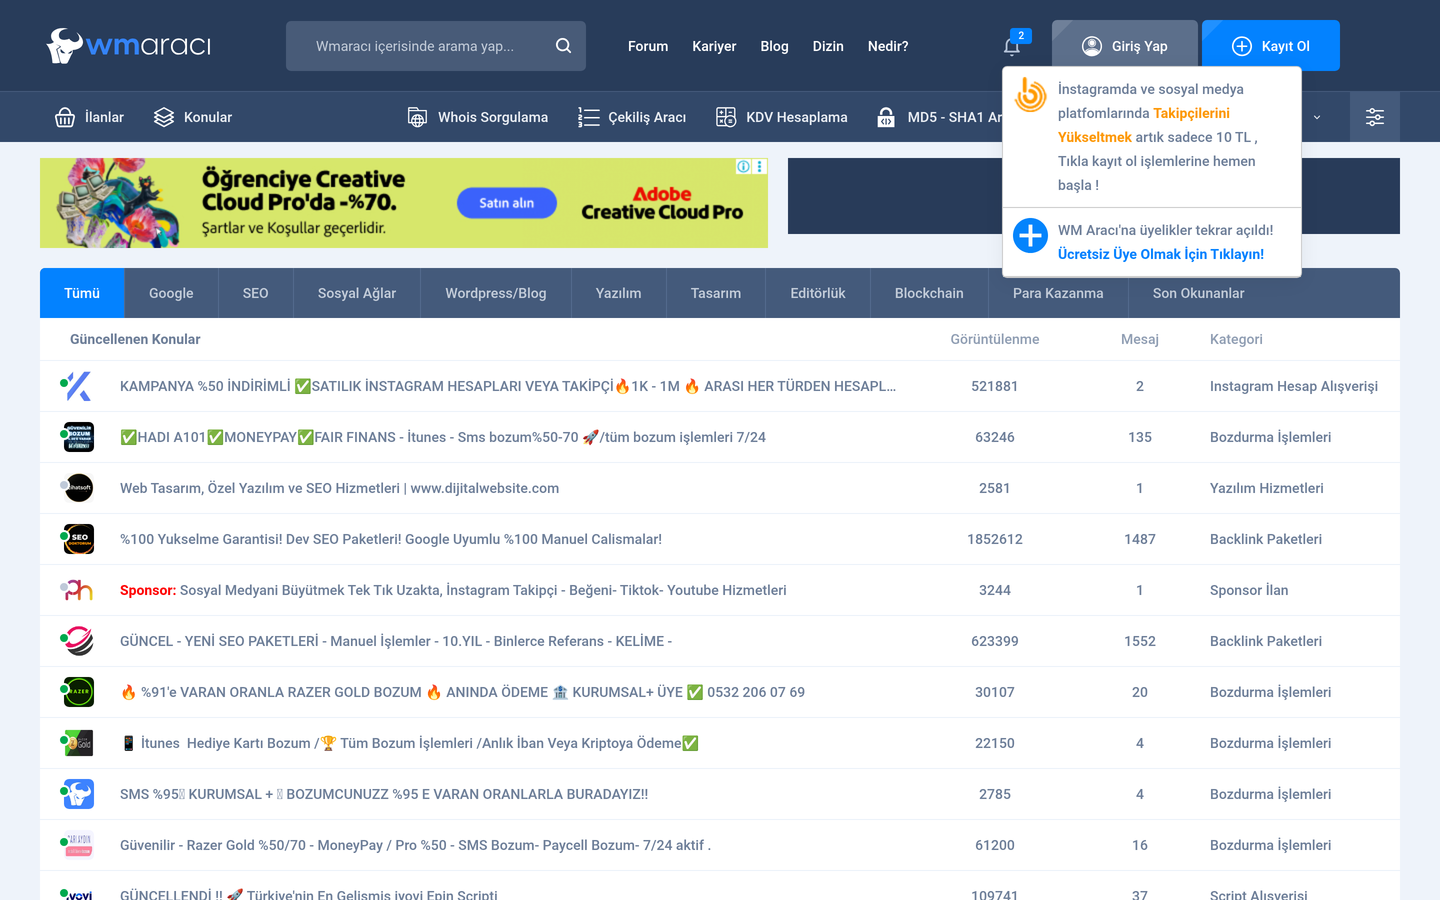Select the SEO category tab

coord(255,293)
